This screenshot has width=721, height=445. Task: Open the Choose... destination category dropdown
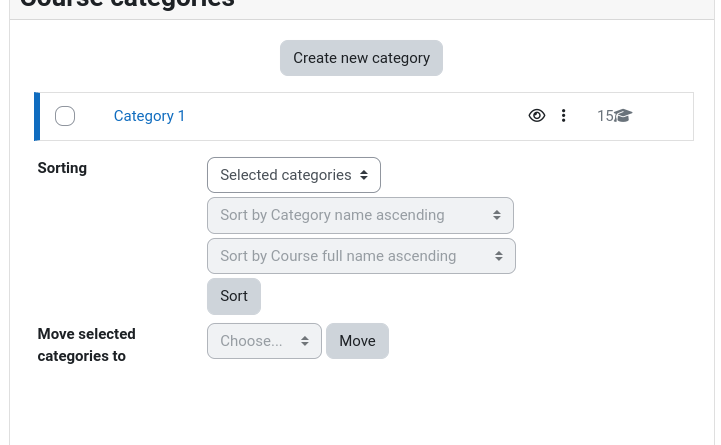click(264, 341)
